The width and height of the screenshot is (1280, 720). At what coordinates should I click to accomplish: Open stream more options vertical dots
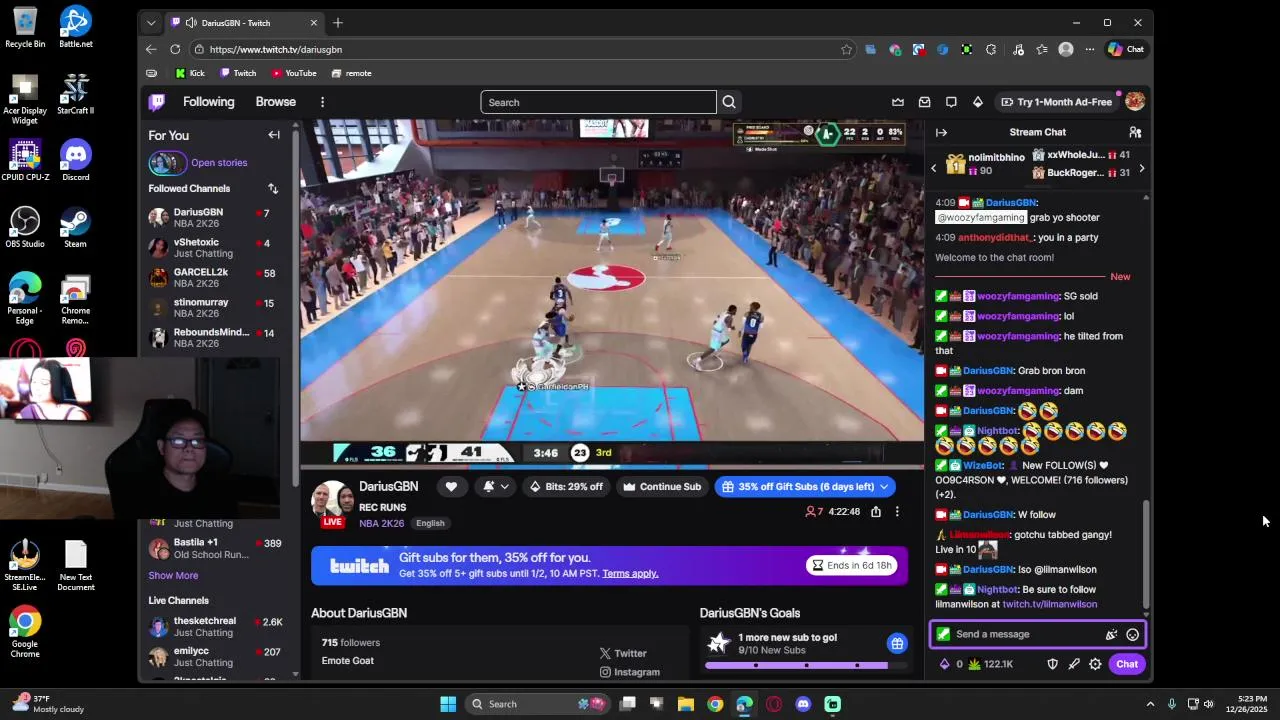click(897, 512)
